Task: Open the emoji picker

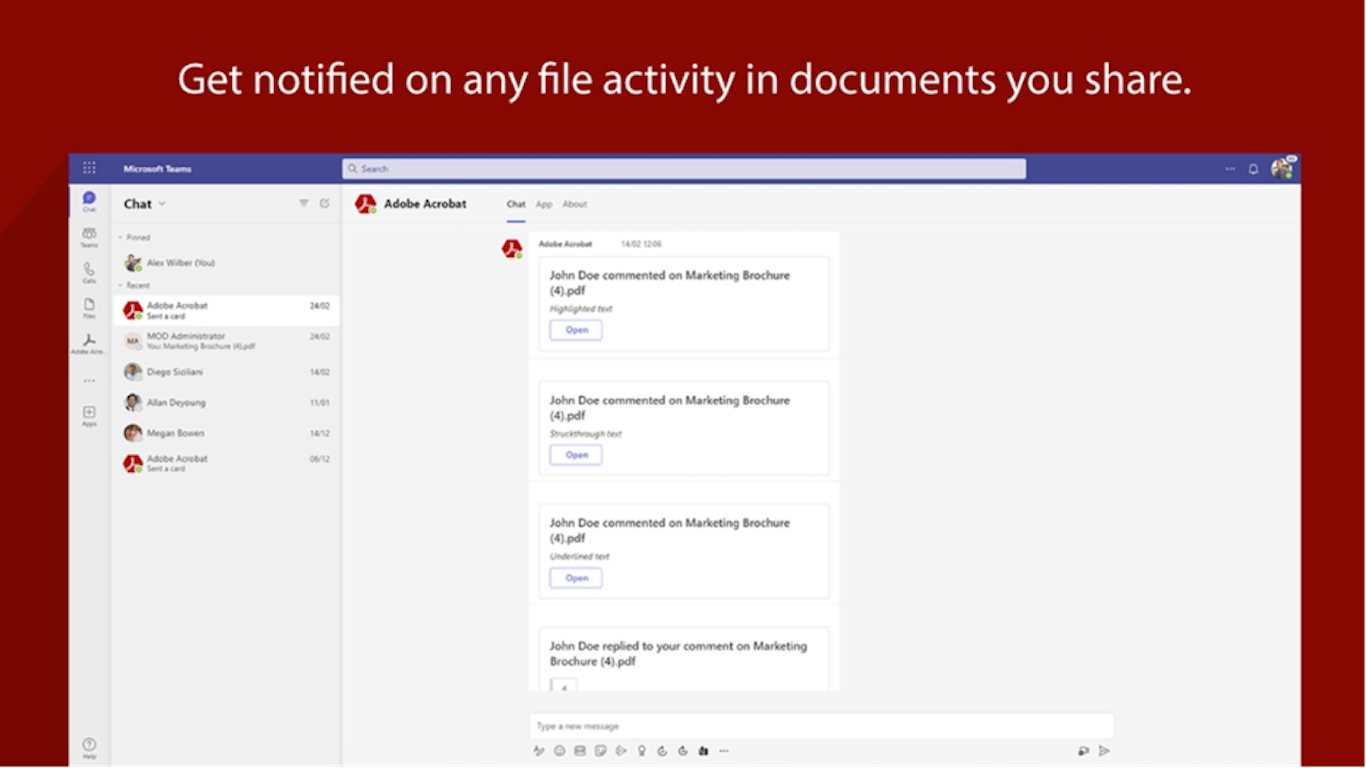Action: (560, 751)
